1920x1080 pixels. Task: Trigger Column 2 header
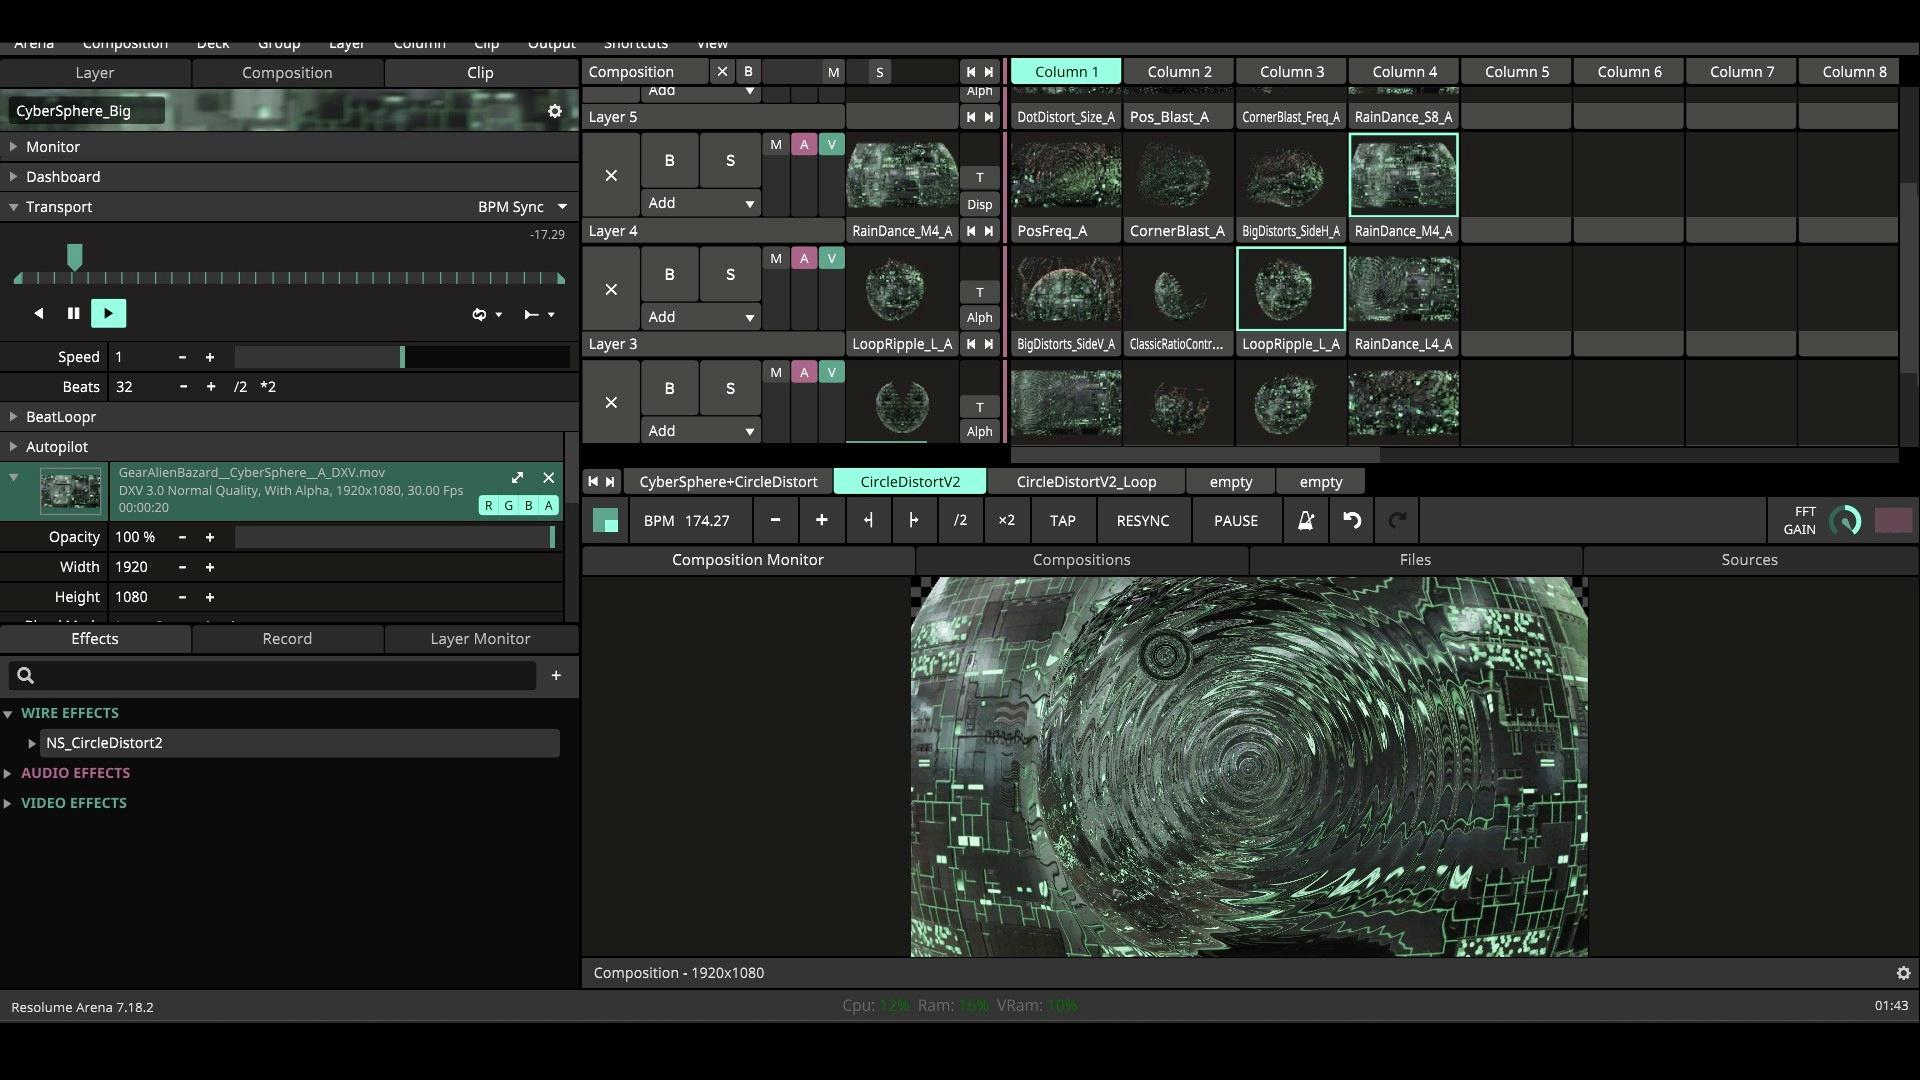[x=1179, y=72]
